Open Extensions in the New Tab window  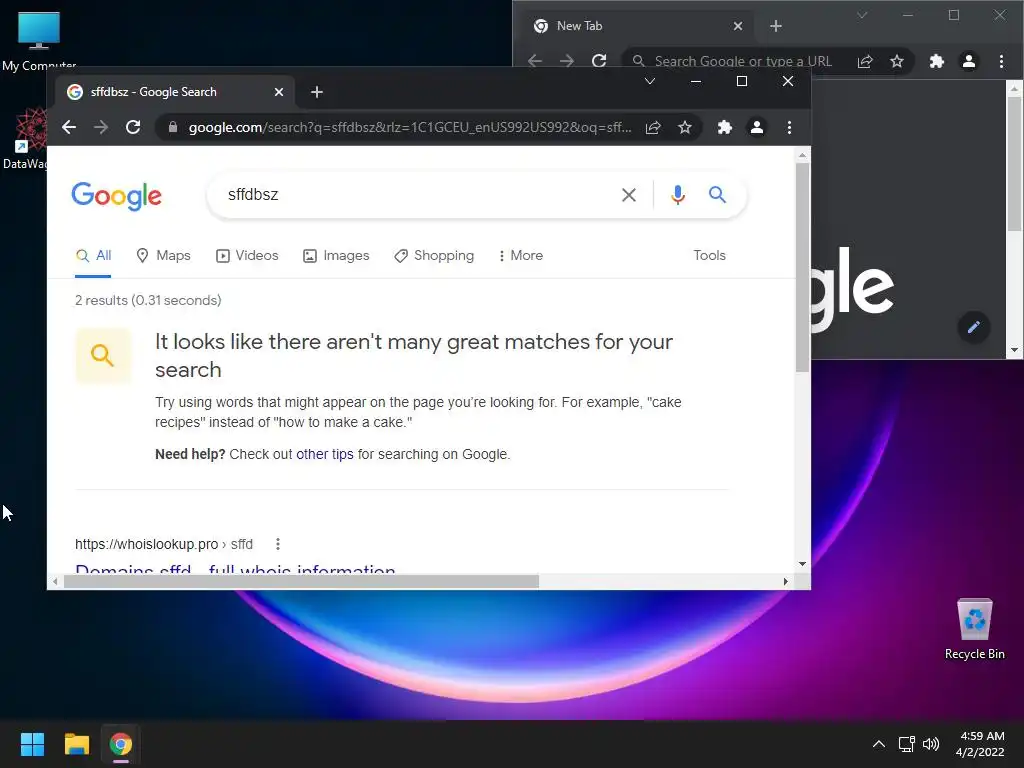tap(936, 61)
